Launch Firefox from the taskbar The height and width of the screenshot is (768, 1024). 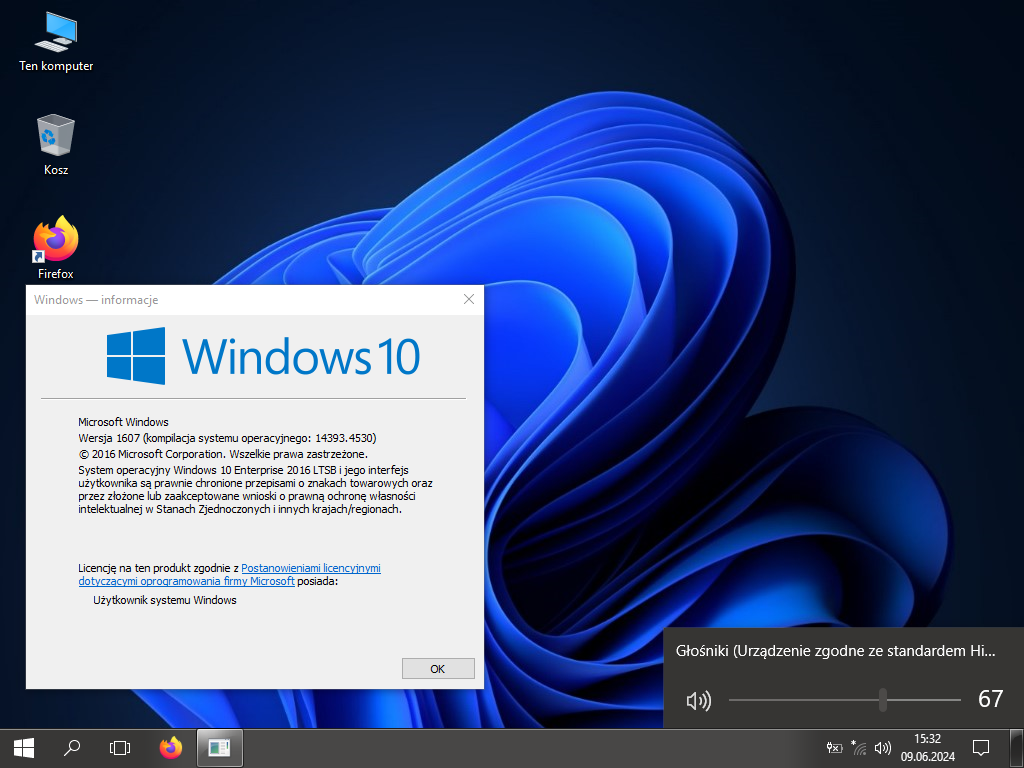click(x=171, y=747)
